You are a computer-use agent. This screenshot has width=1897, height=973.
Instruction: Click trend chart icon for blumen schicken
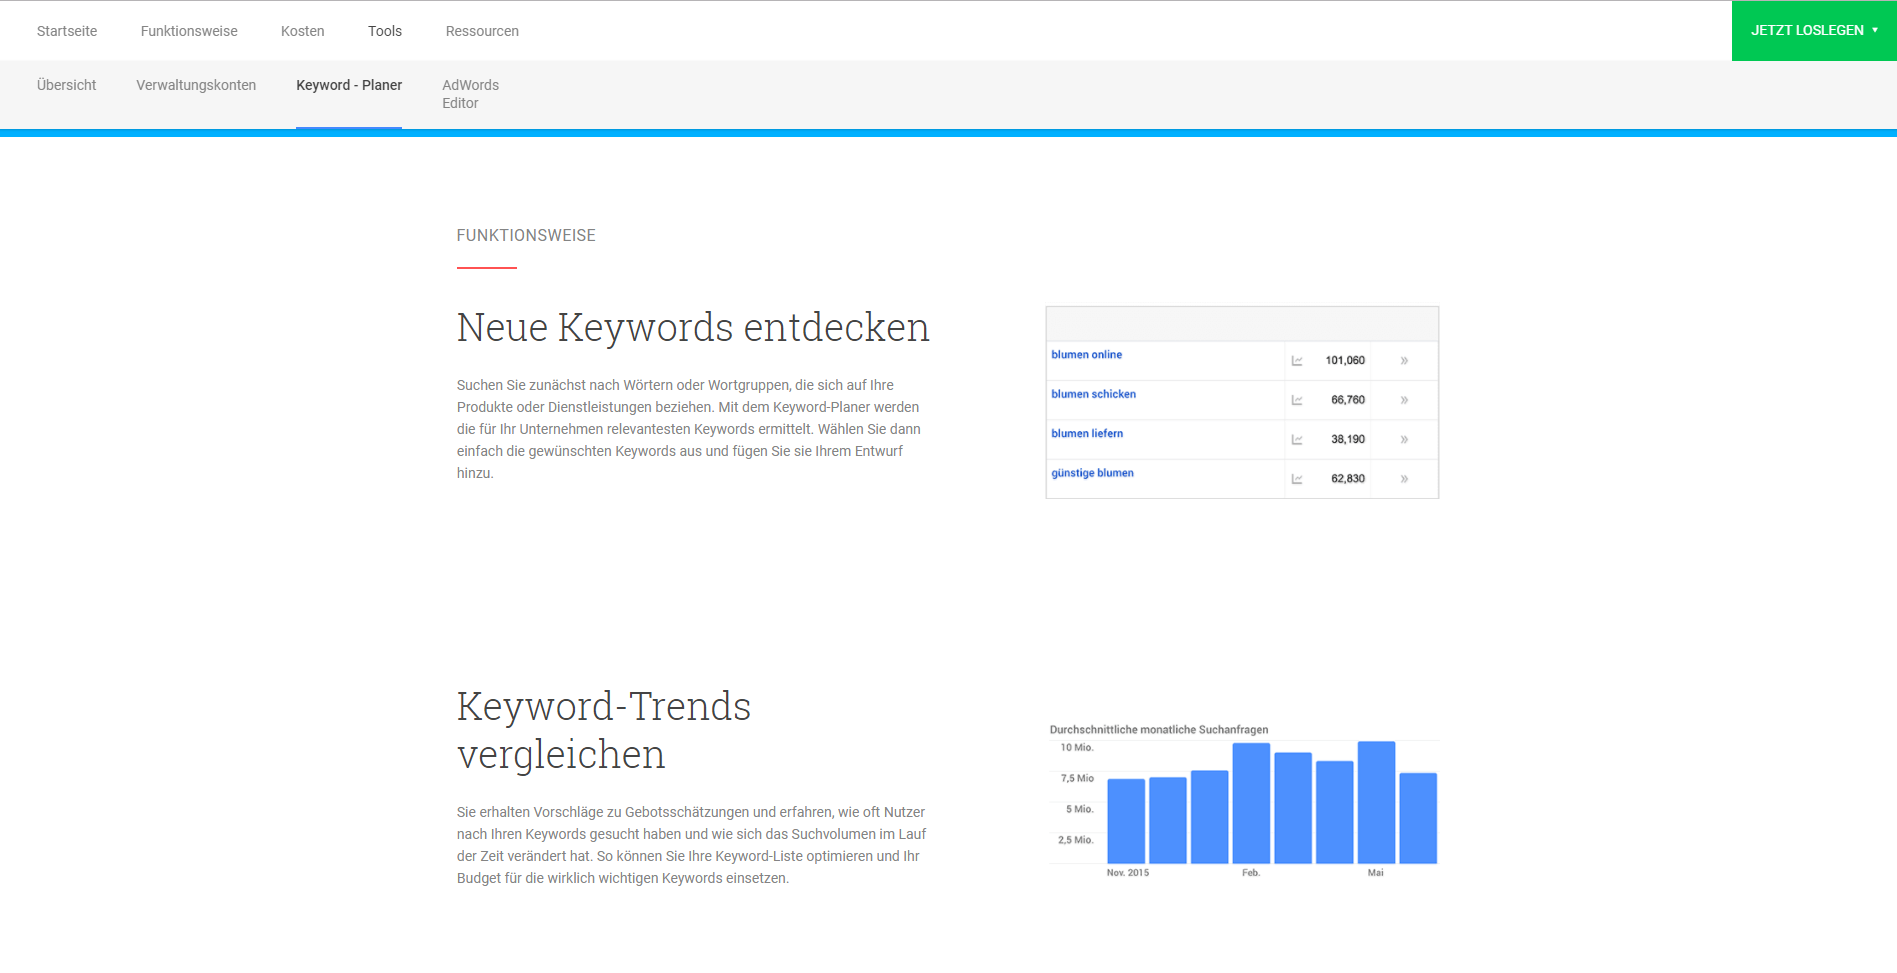1297,400
